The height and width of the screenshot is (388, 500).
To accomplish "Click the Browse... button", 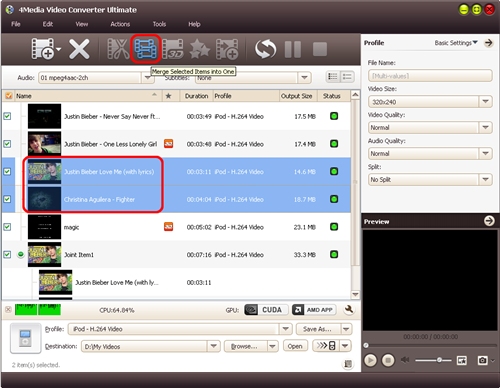I will (245, 346).
